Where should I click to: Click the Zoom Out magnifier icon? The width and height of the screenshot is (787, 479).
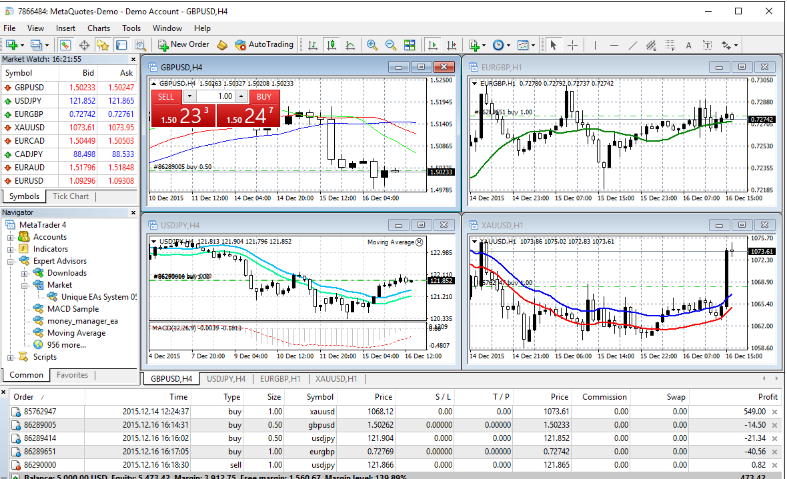coord(390,45)
